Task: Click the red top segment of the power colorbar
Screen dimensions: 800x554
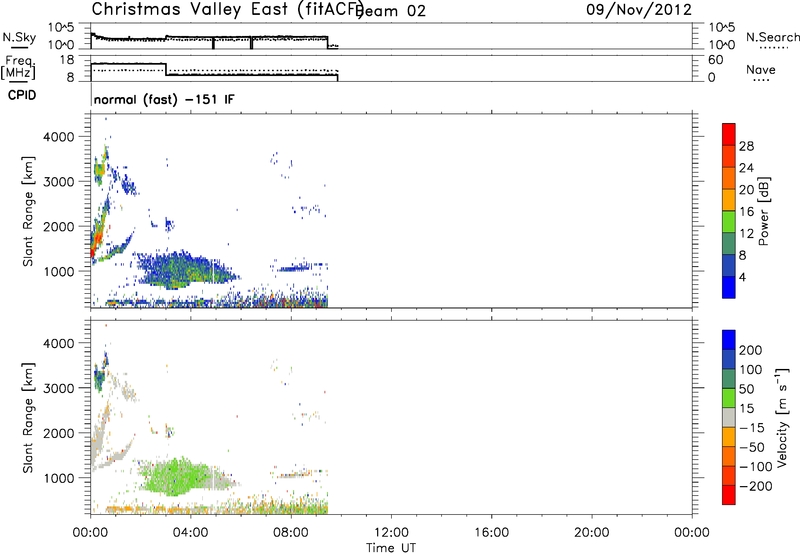Action: coord(729,134)
